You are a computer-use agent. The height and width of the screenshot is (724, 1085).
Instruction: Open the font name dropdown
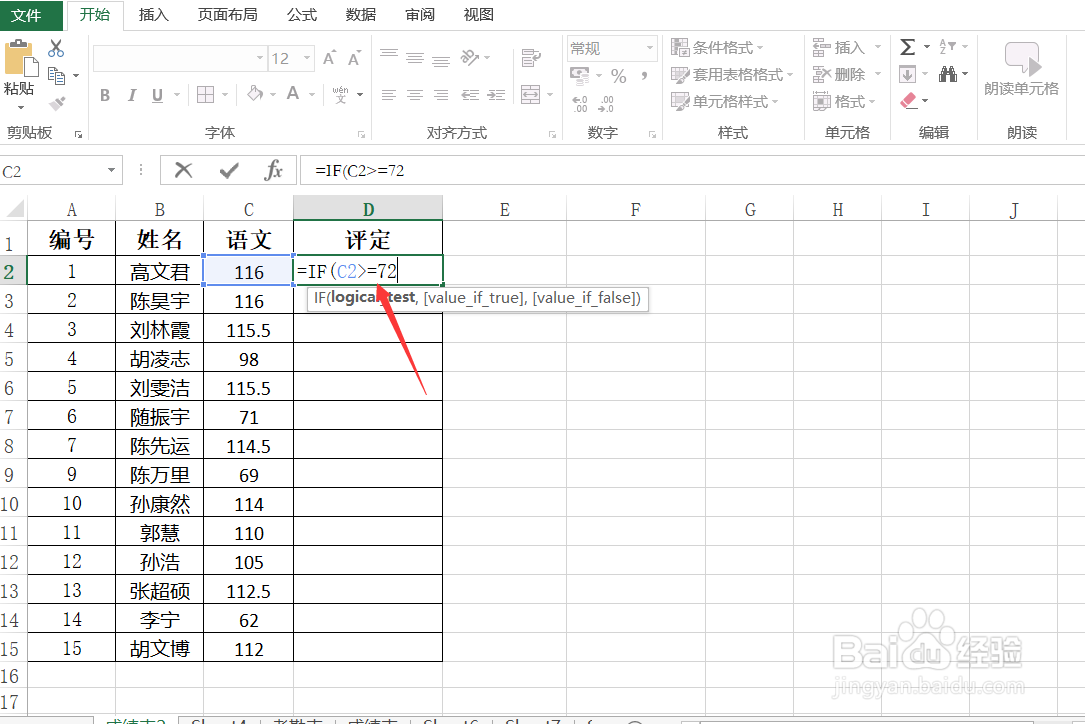pyautogui.click(x=259, y=58)
